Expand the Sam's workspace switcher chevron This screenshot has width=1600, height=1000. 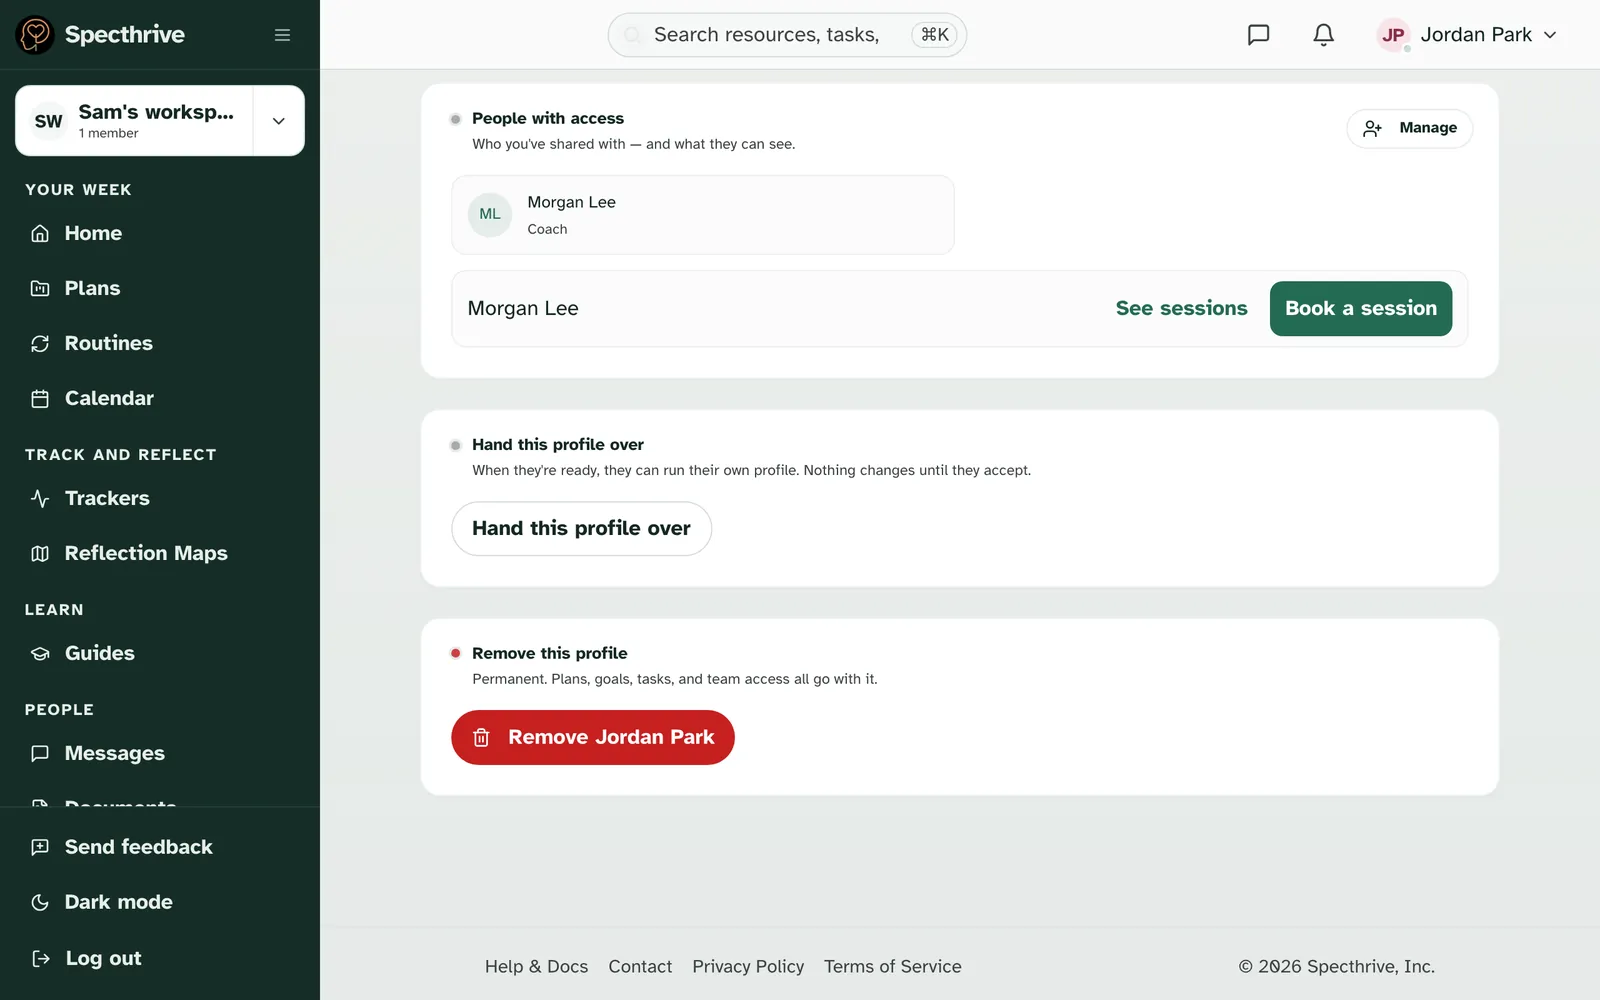(279, 121)
